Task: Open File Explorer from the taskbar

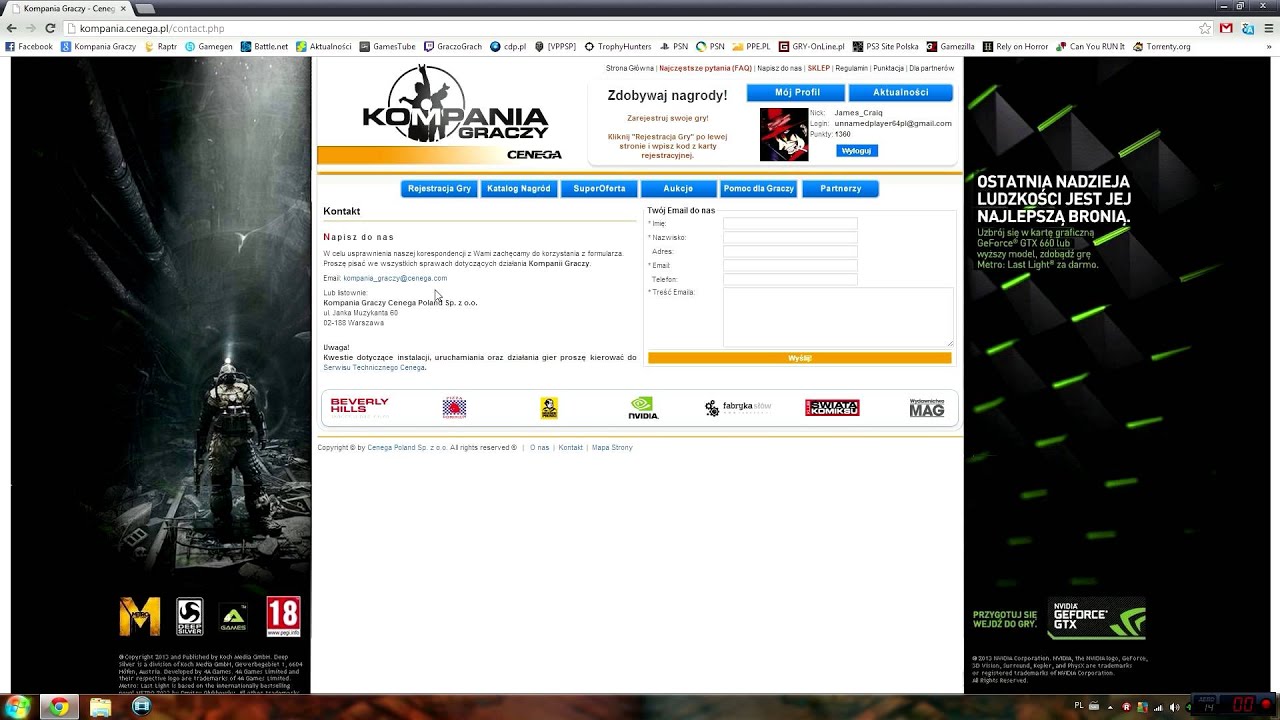Action: [100, 707]
